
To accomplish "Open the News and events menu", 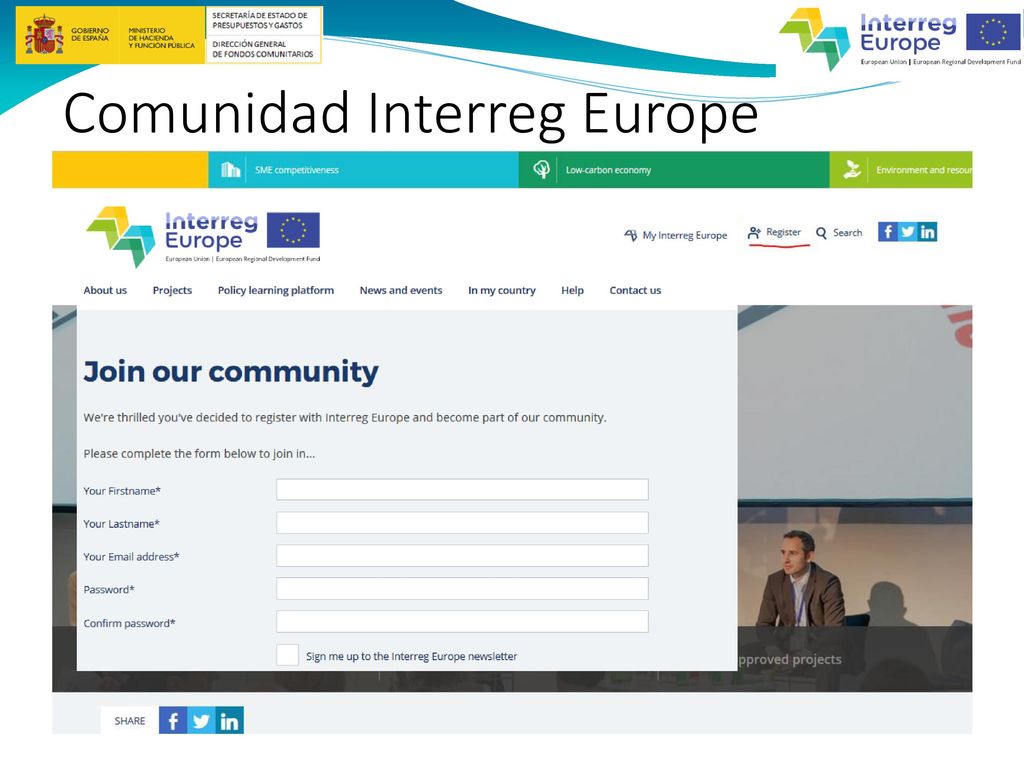I will coord(401,290).
